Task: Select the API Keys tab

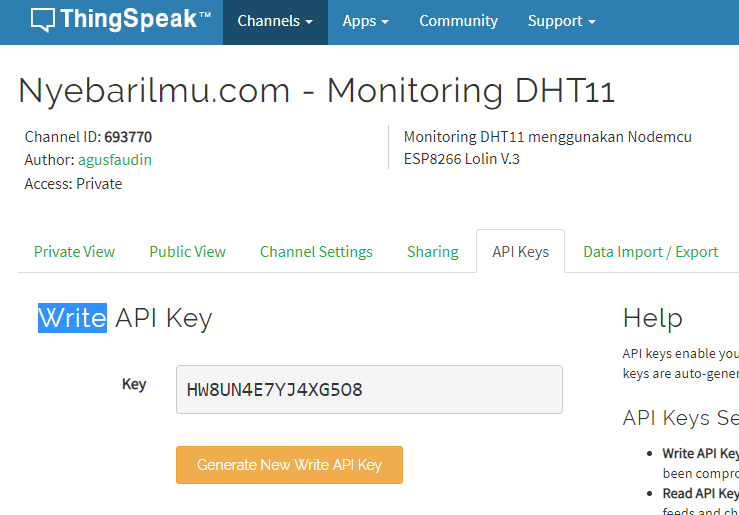Action: [x=520, y=252]
